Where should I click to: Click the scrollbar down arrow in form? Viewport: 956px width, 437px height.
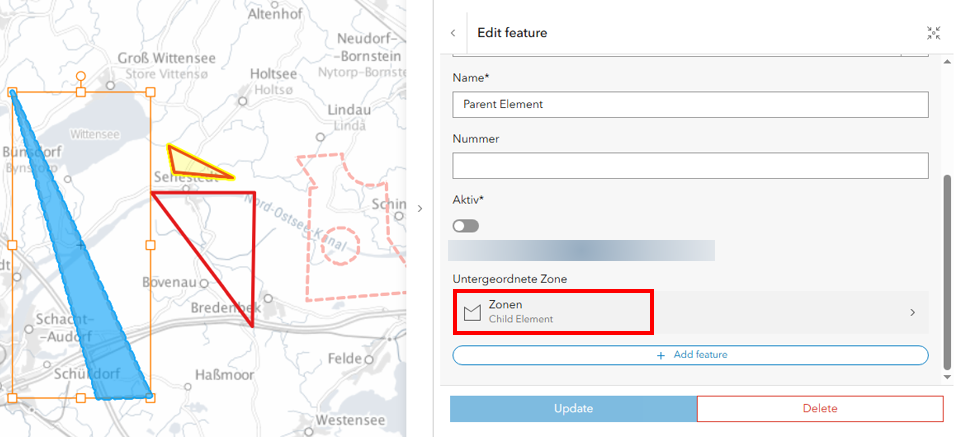[x=947, y=377]
